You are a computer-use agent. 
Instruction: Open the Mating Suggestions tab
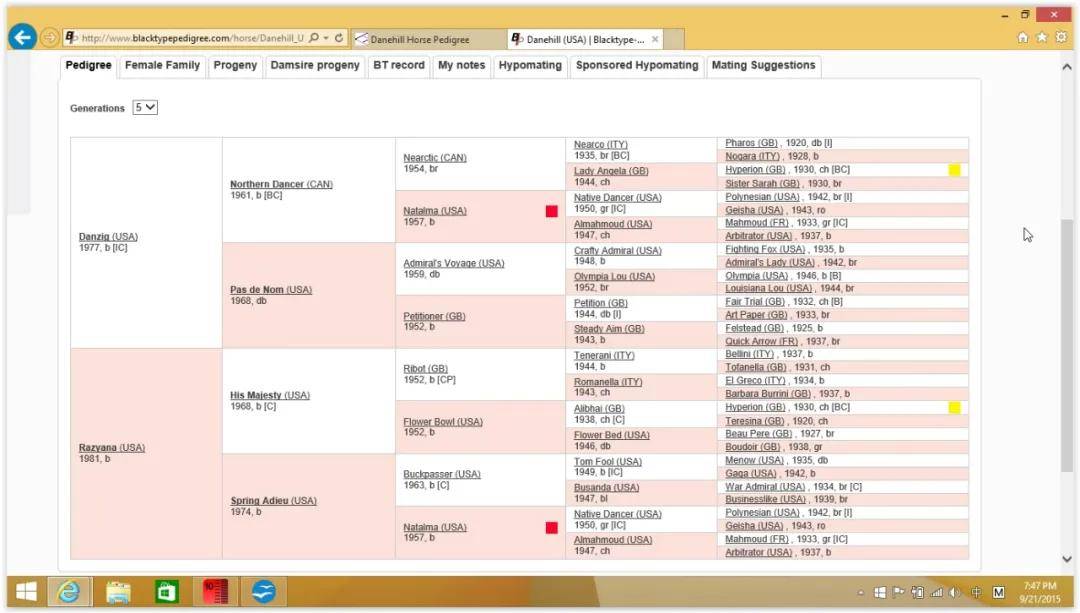click(763, 66)
